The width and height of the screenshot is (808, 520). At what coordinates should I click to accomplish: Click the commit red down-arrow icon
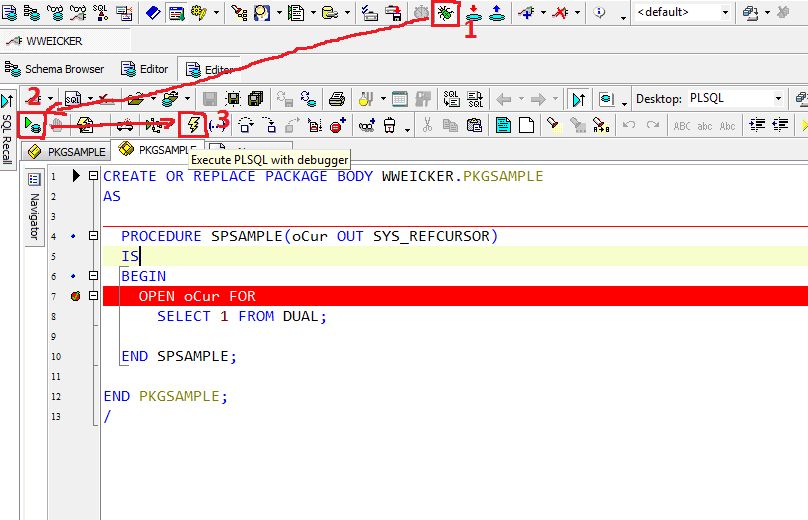(x=474, y=13)
